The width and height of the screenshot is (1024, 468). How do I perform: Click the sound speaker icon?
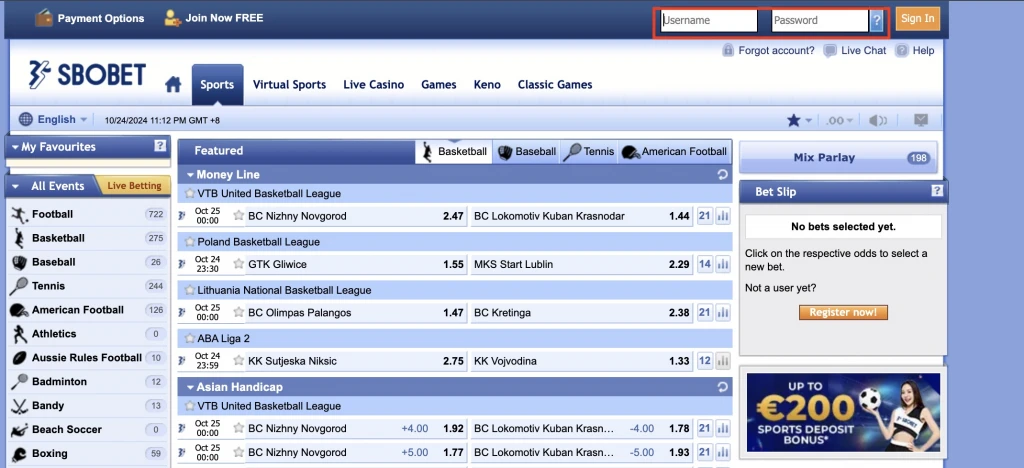[878, 120]
